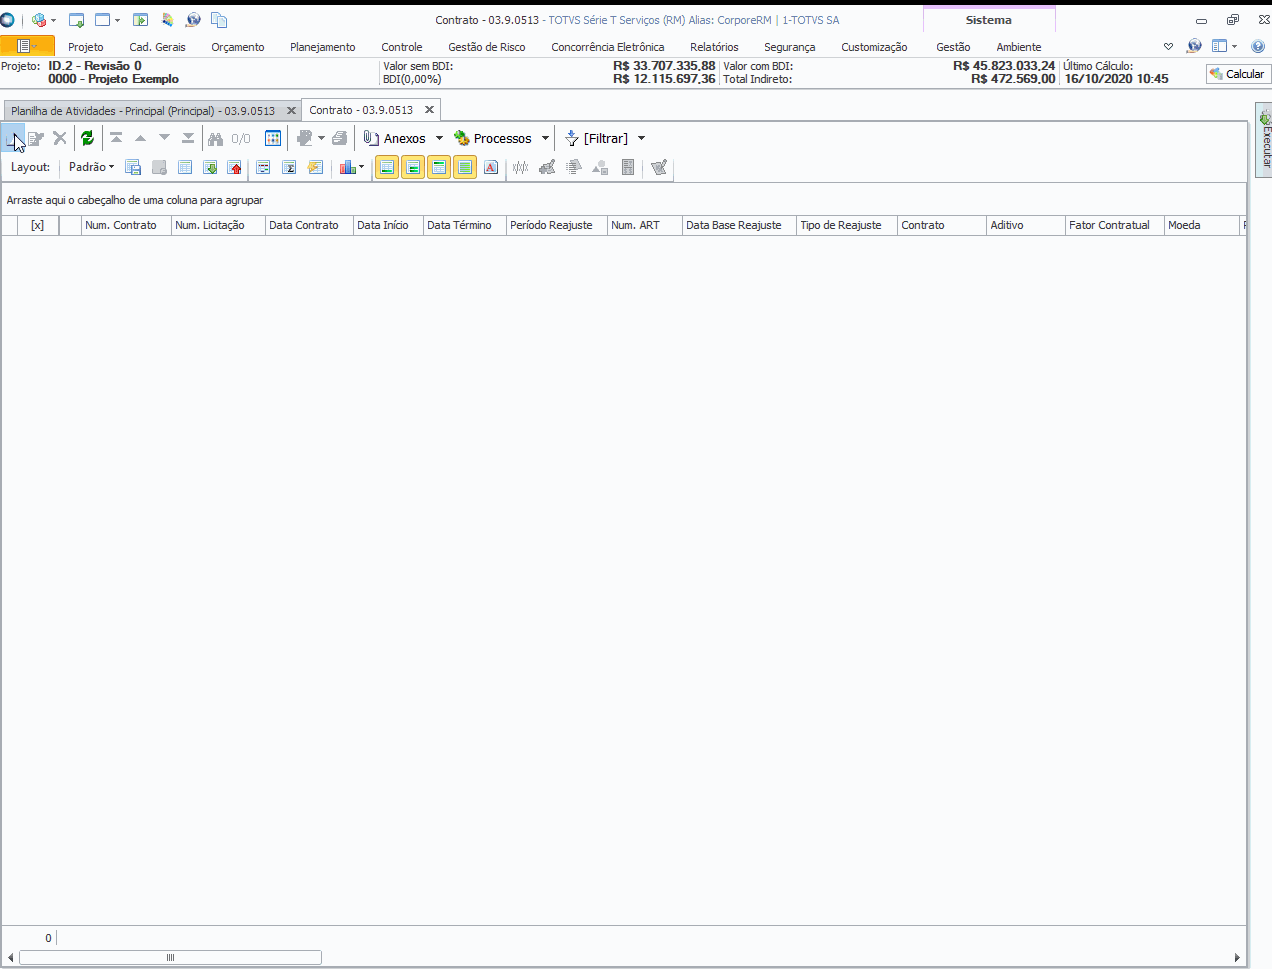Click the Delete record X icon
This screenshot has width=1272, height=969.
click(x=60, y=139)
